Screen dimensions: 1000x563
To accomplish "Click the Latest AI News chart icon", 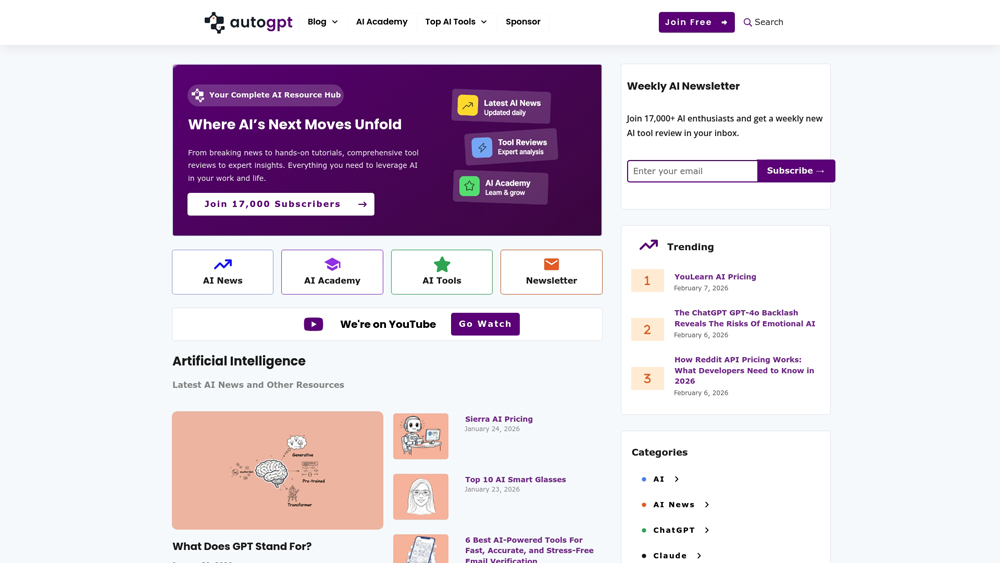I will point(467,105).
